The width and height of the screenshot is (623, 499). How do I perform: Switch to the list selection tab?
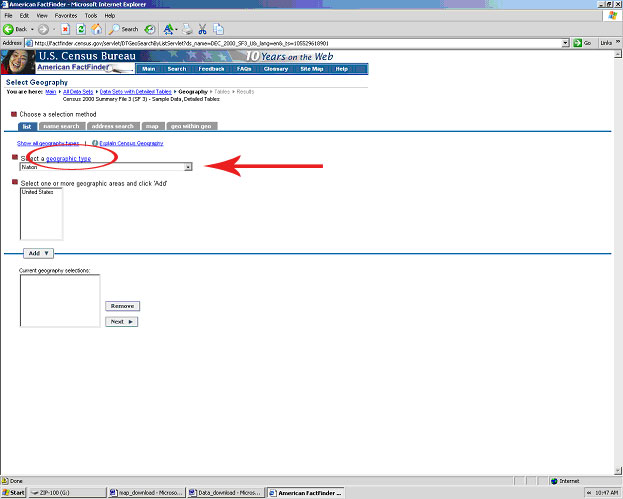(x=27, y=126)
